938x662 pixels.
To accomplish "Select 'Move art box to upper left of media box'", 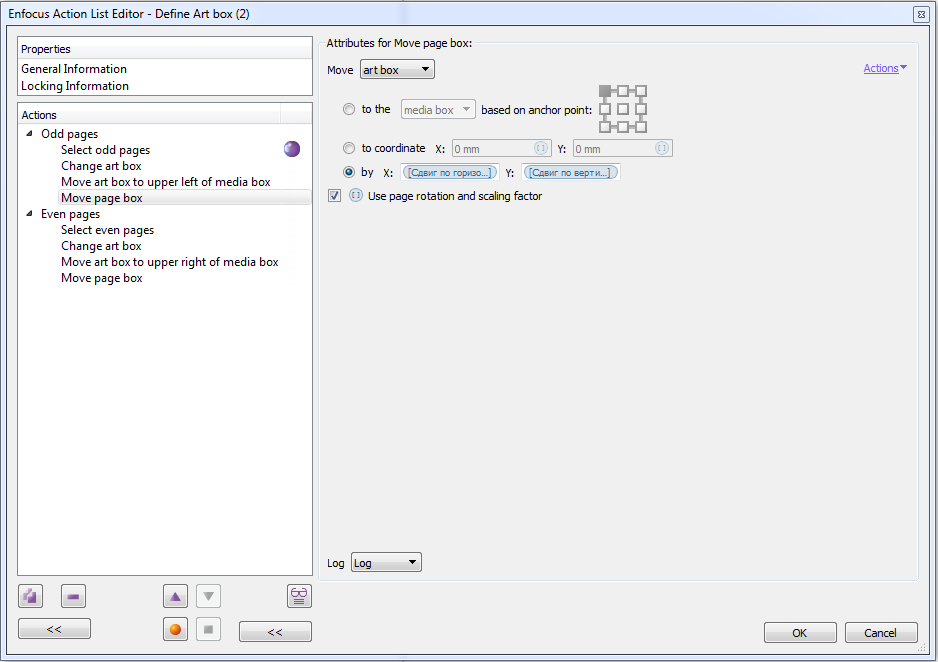I will point(166,182).
